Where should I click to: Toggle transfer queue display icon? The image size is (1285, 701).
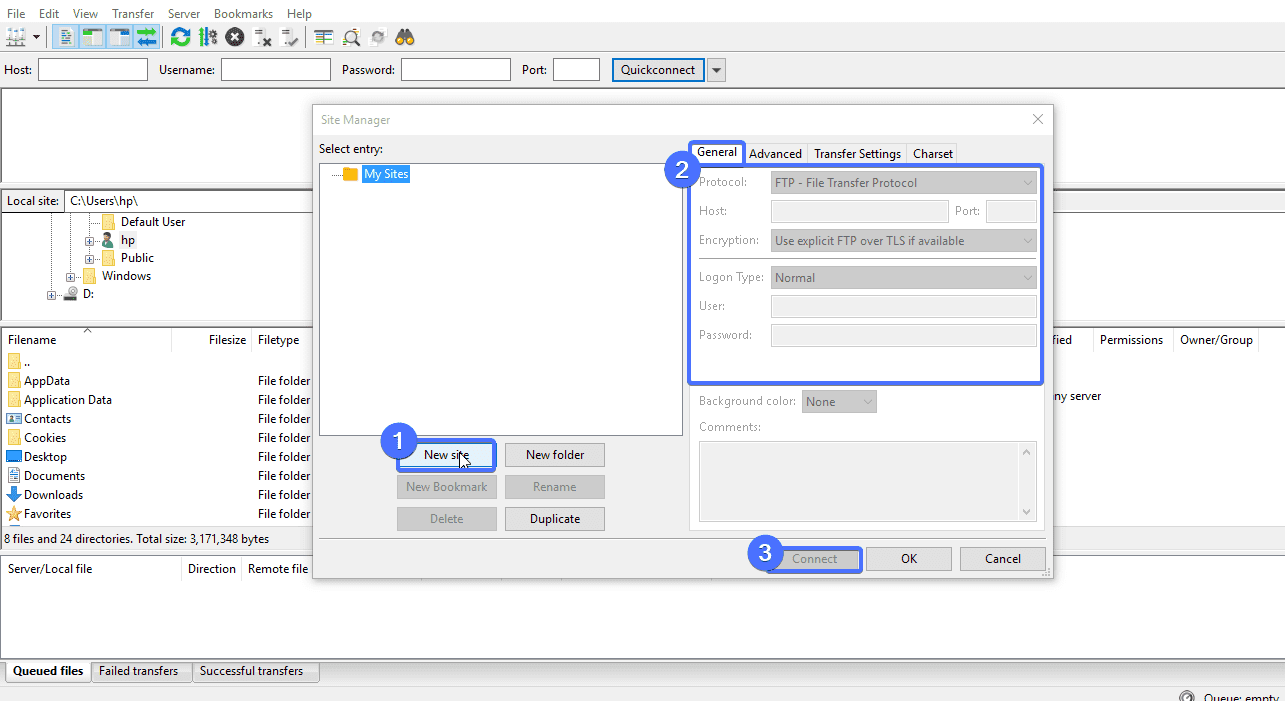[x=147, y=37]
